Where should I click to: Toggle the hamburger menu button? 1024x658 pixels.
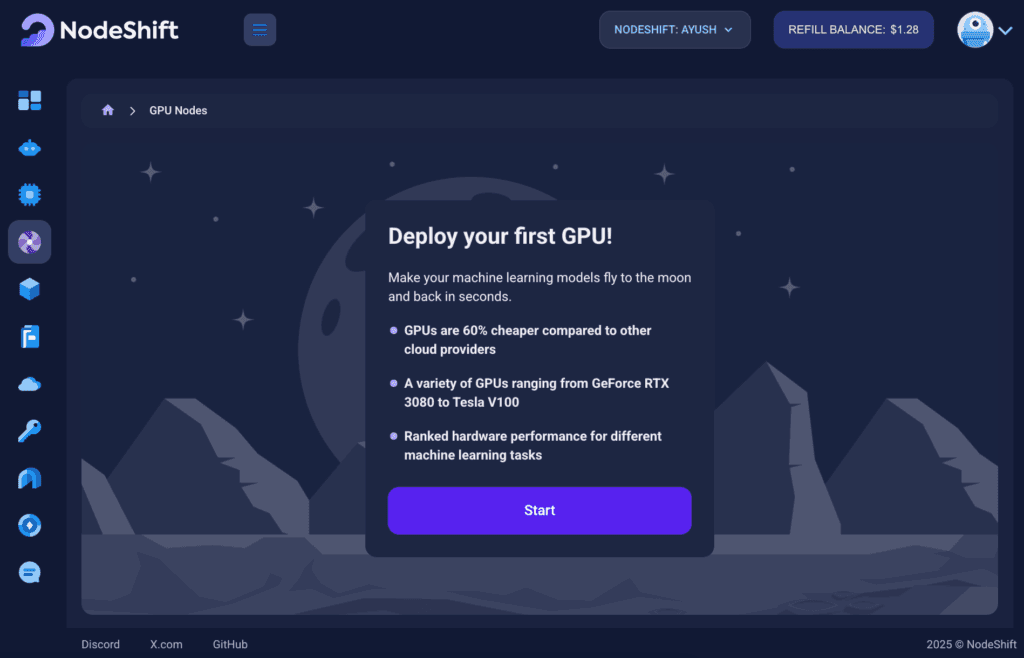[260, 30]
